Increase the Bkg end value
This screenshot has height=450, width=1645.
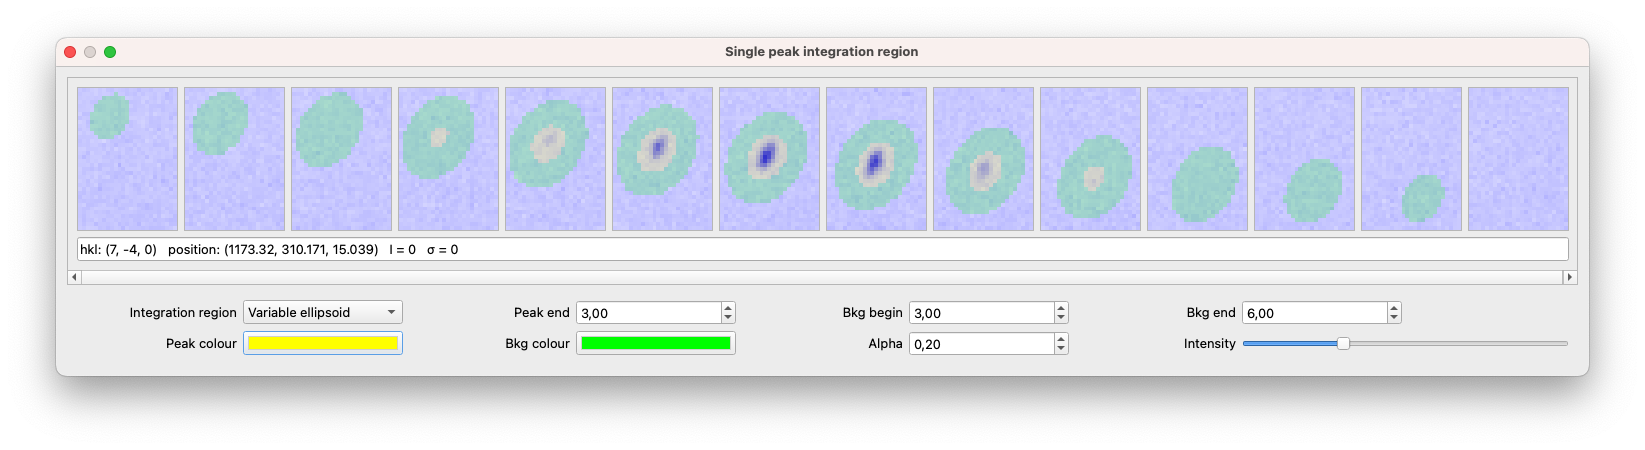(1394, 308)
